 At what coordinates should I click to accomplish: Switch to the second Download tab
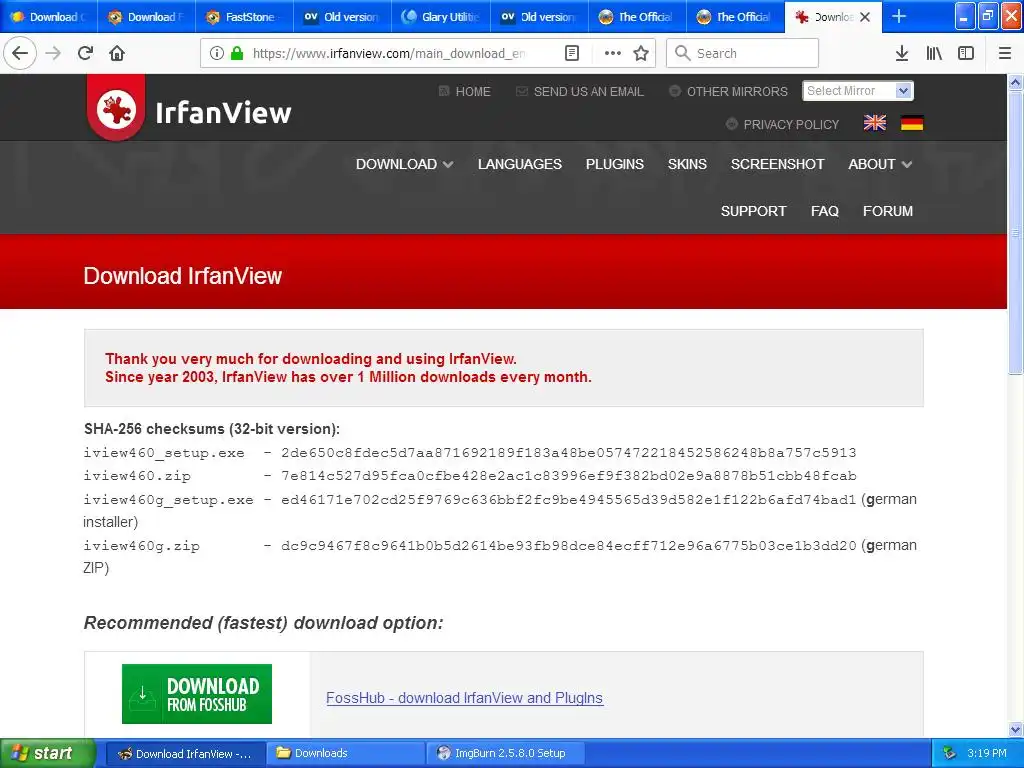pos(147,17)
